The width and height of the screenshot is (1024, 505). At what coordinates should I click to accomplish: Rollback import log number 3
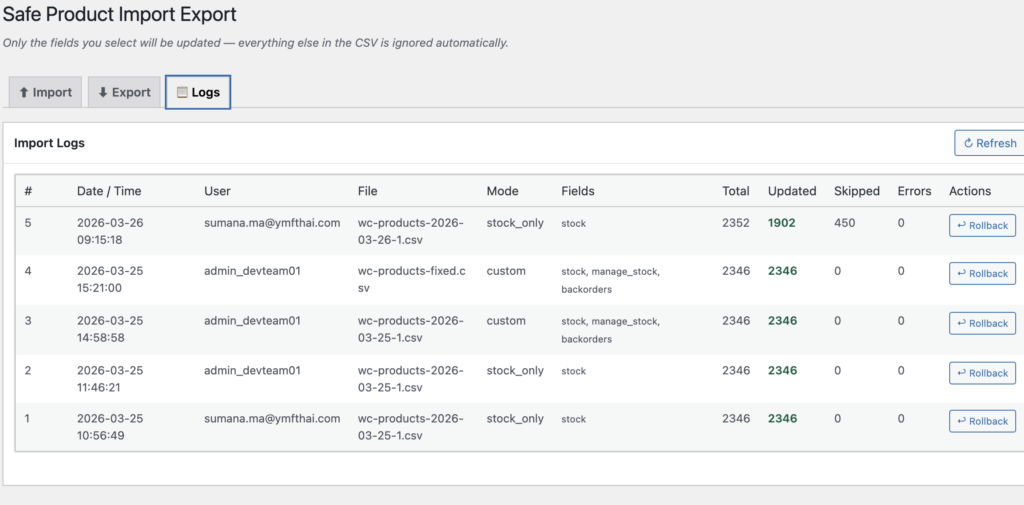click(x=982, y=323)
